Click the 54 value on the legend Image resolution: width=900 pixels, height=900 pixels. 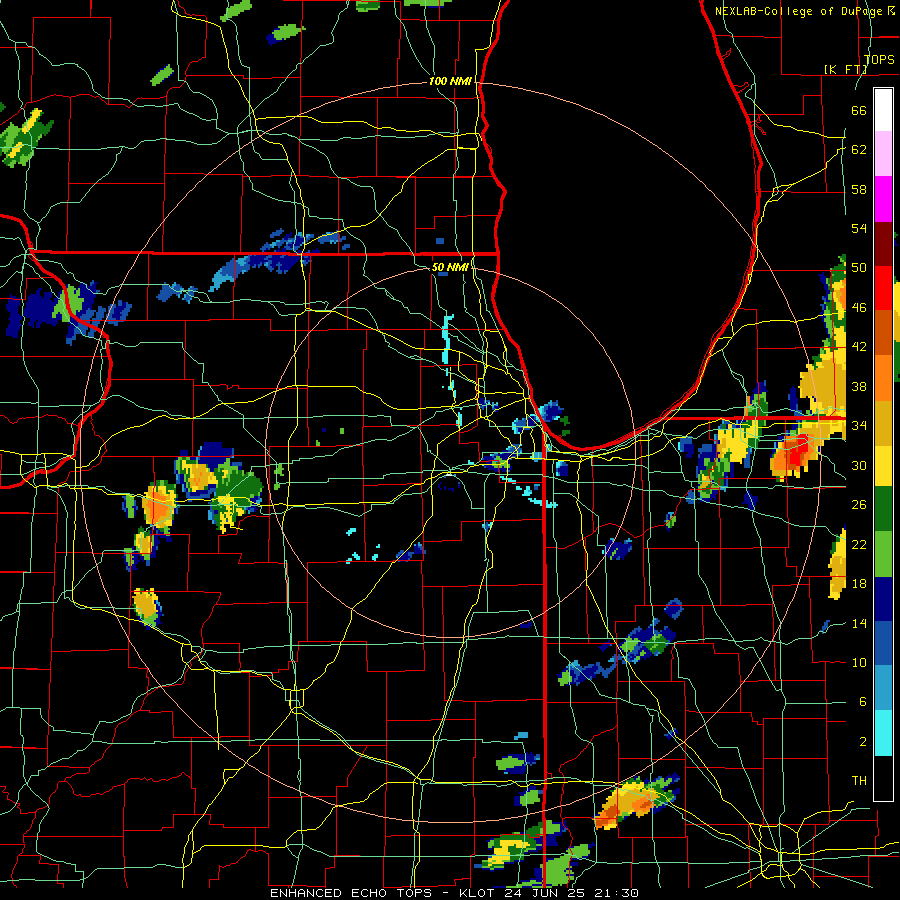(x=859, y=228)
